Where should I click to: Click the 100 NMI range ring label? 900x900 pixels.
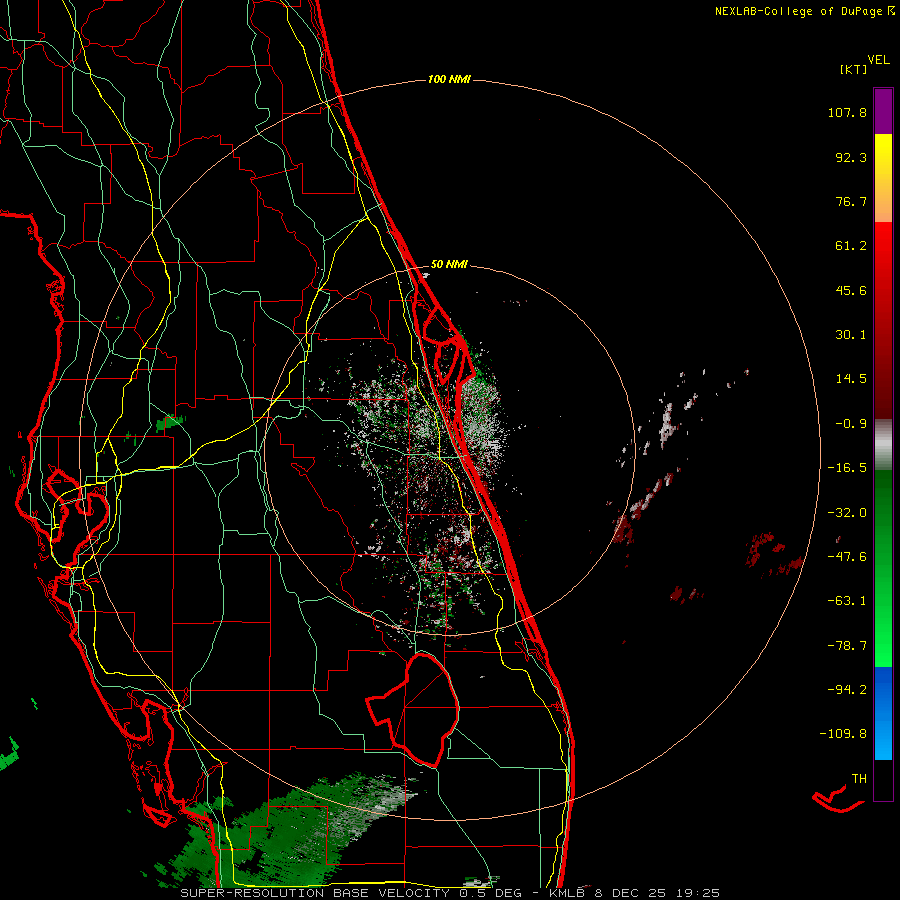[449, 79]
